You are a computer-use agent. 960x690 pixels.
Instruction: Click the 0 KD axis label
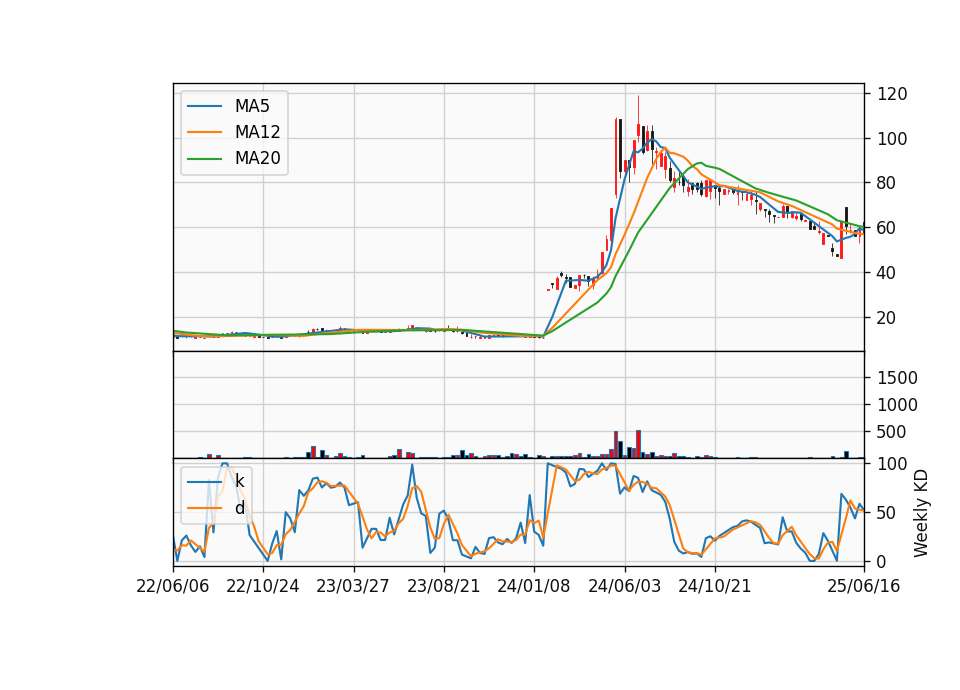click(882, 561)
